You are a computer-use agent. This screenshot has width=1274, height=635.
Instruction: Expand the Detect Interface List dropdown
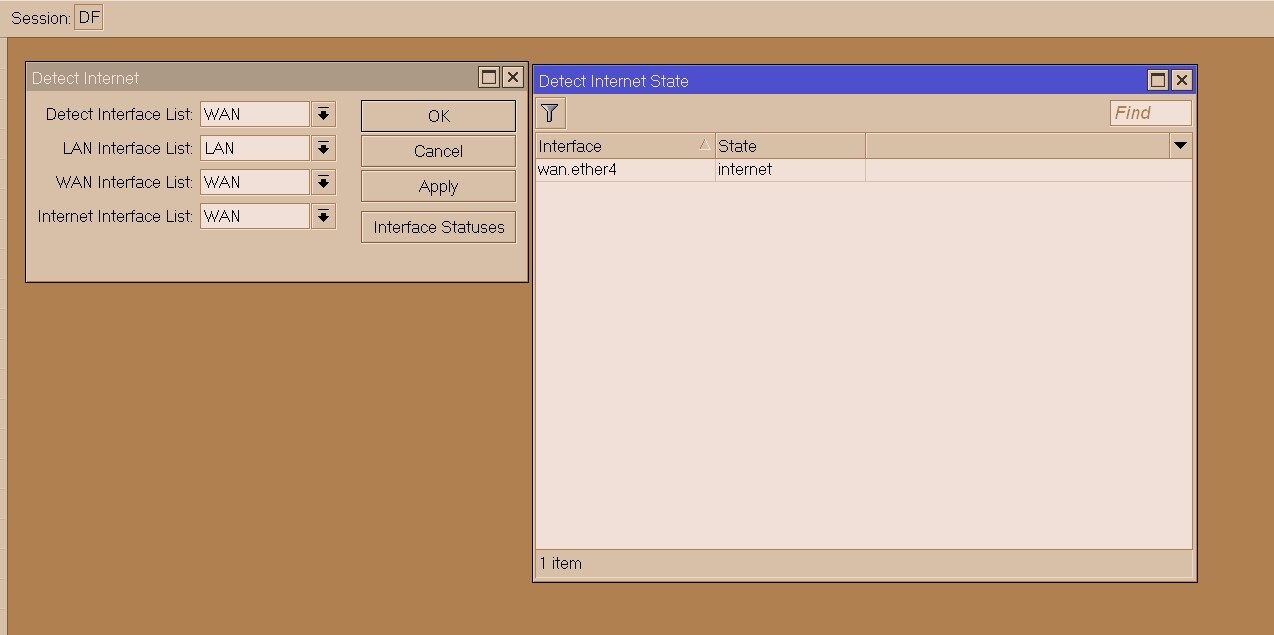coord(323,114)
